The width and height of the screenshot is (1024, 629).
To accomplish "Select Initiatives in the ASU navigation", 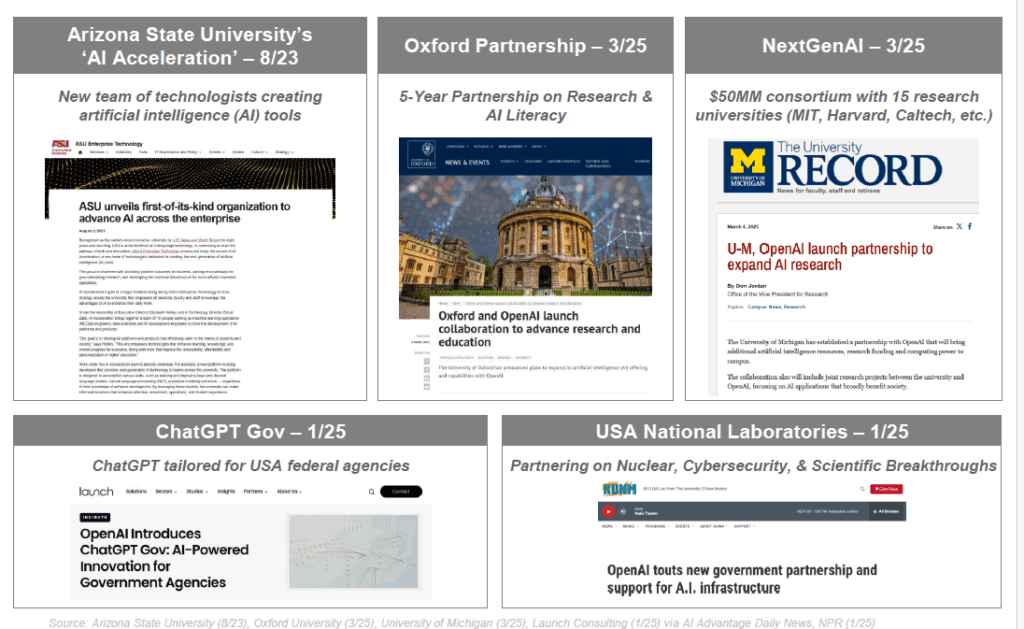I will click(123, 152).
